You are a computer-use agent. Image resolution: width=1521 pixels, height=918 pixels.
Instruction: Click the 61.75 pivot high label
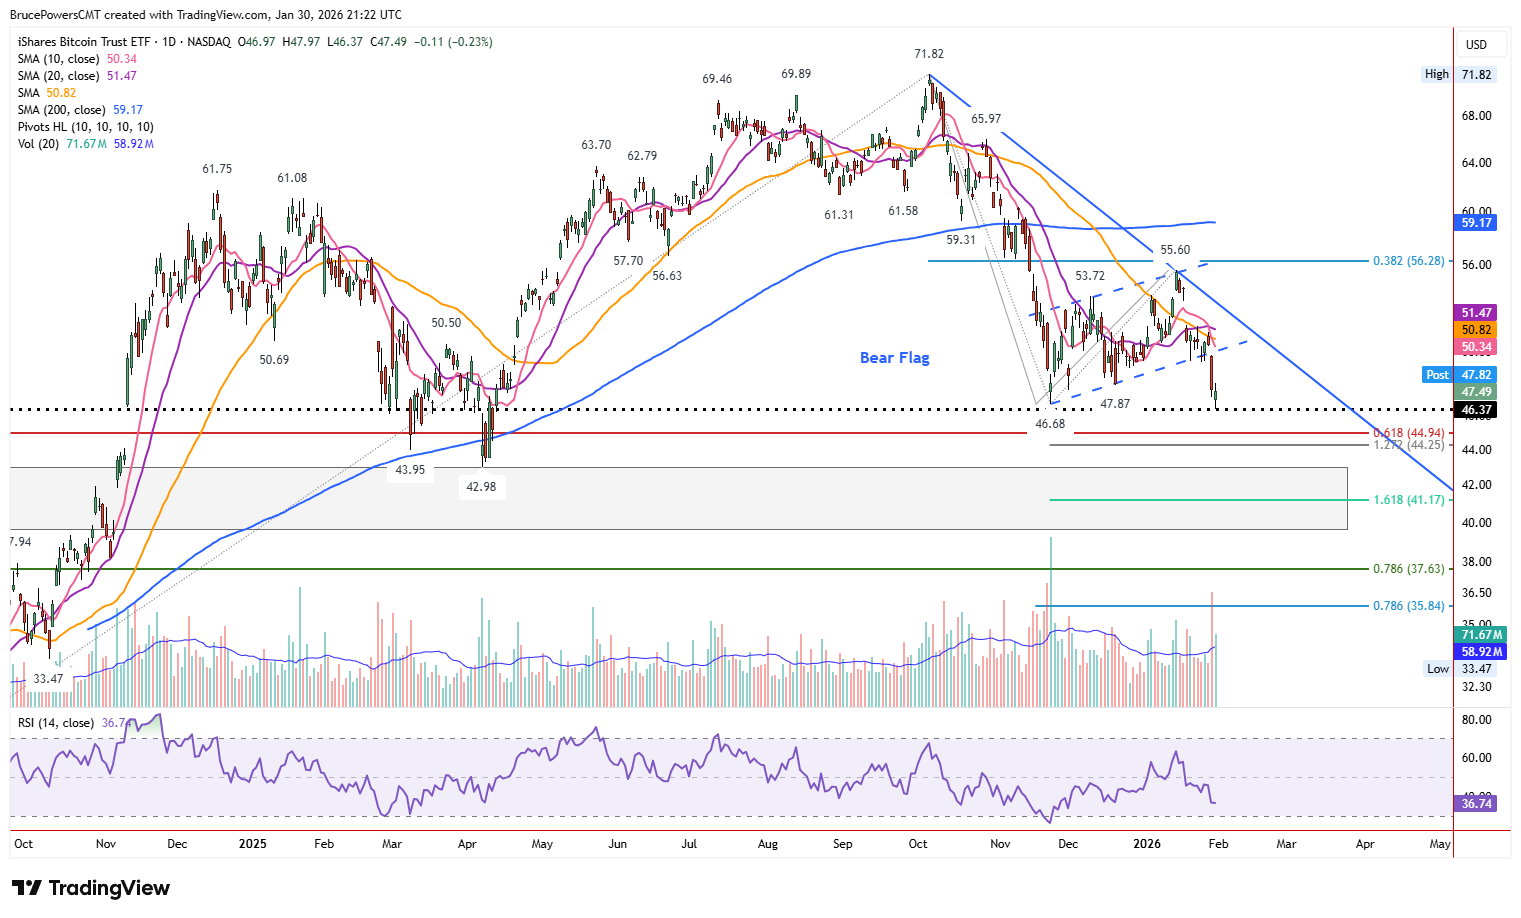pyautogui.click(x=217, y=169)
